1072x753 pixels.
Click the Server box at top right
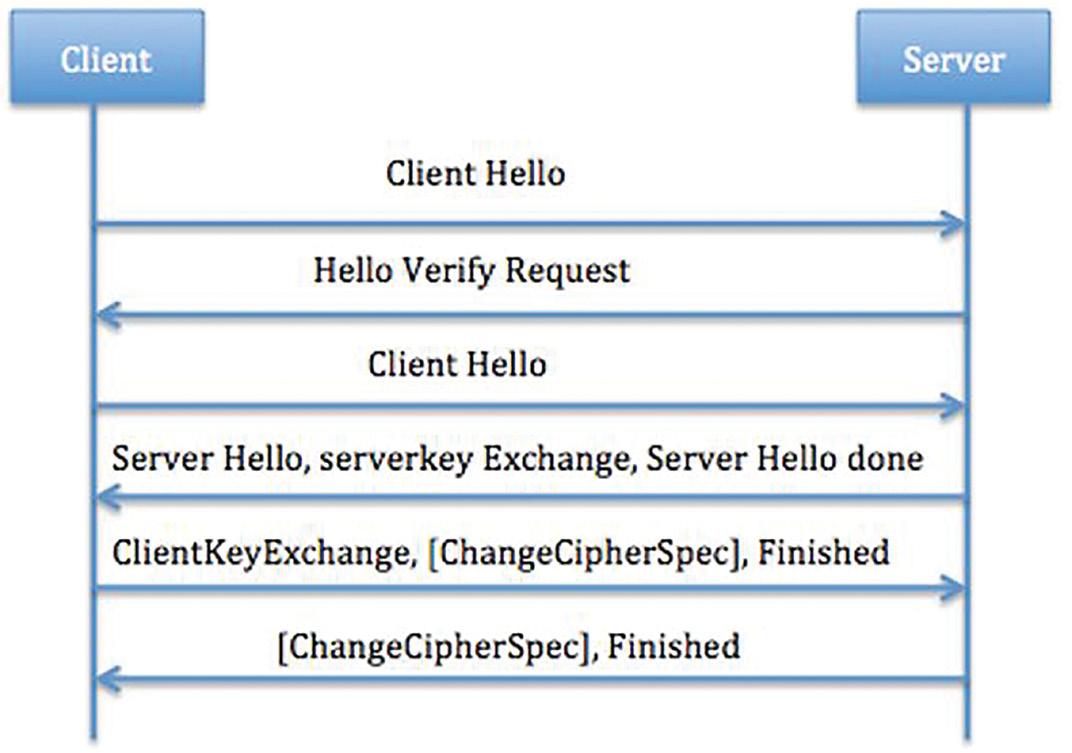click(953, 58)
